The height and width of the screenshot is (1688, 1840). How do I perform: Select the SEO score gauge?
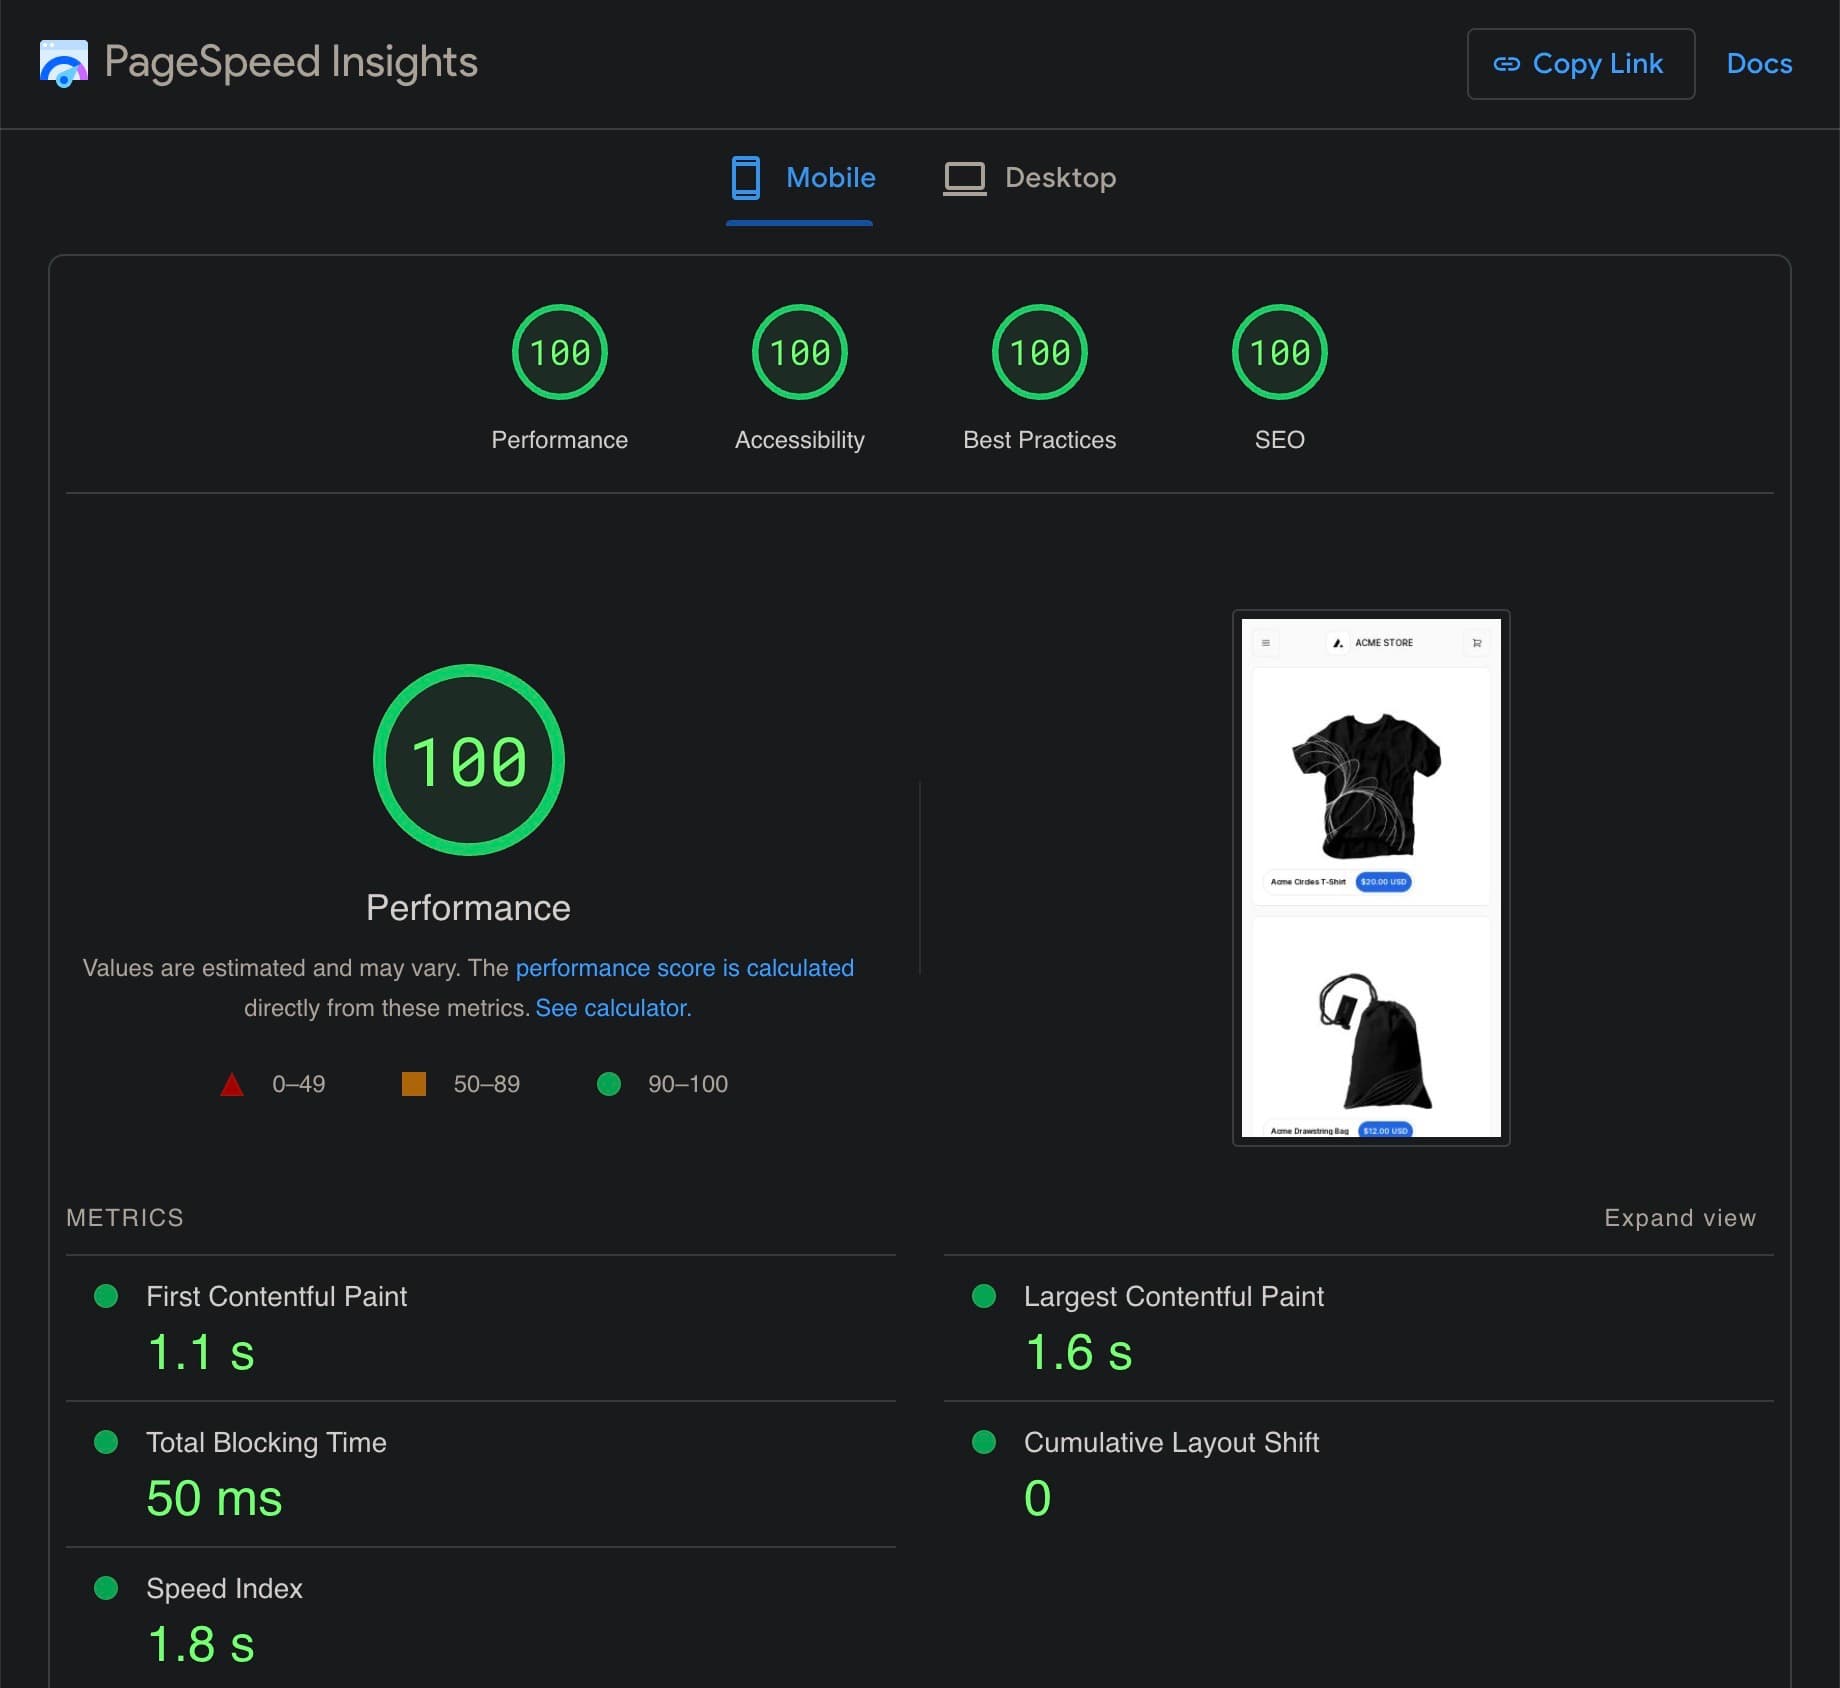click(1280, 351)
